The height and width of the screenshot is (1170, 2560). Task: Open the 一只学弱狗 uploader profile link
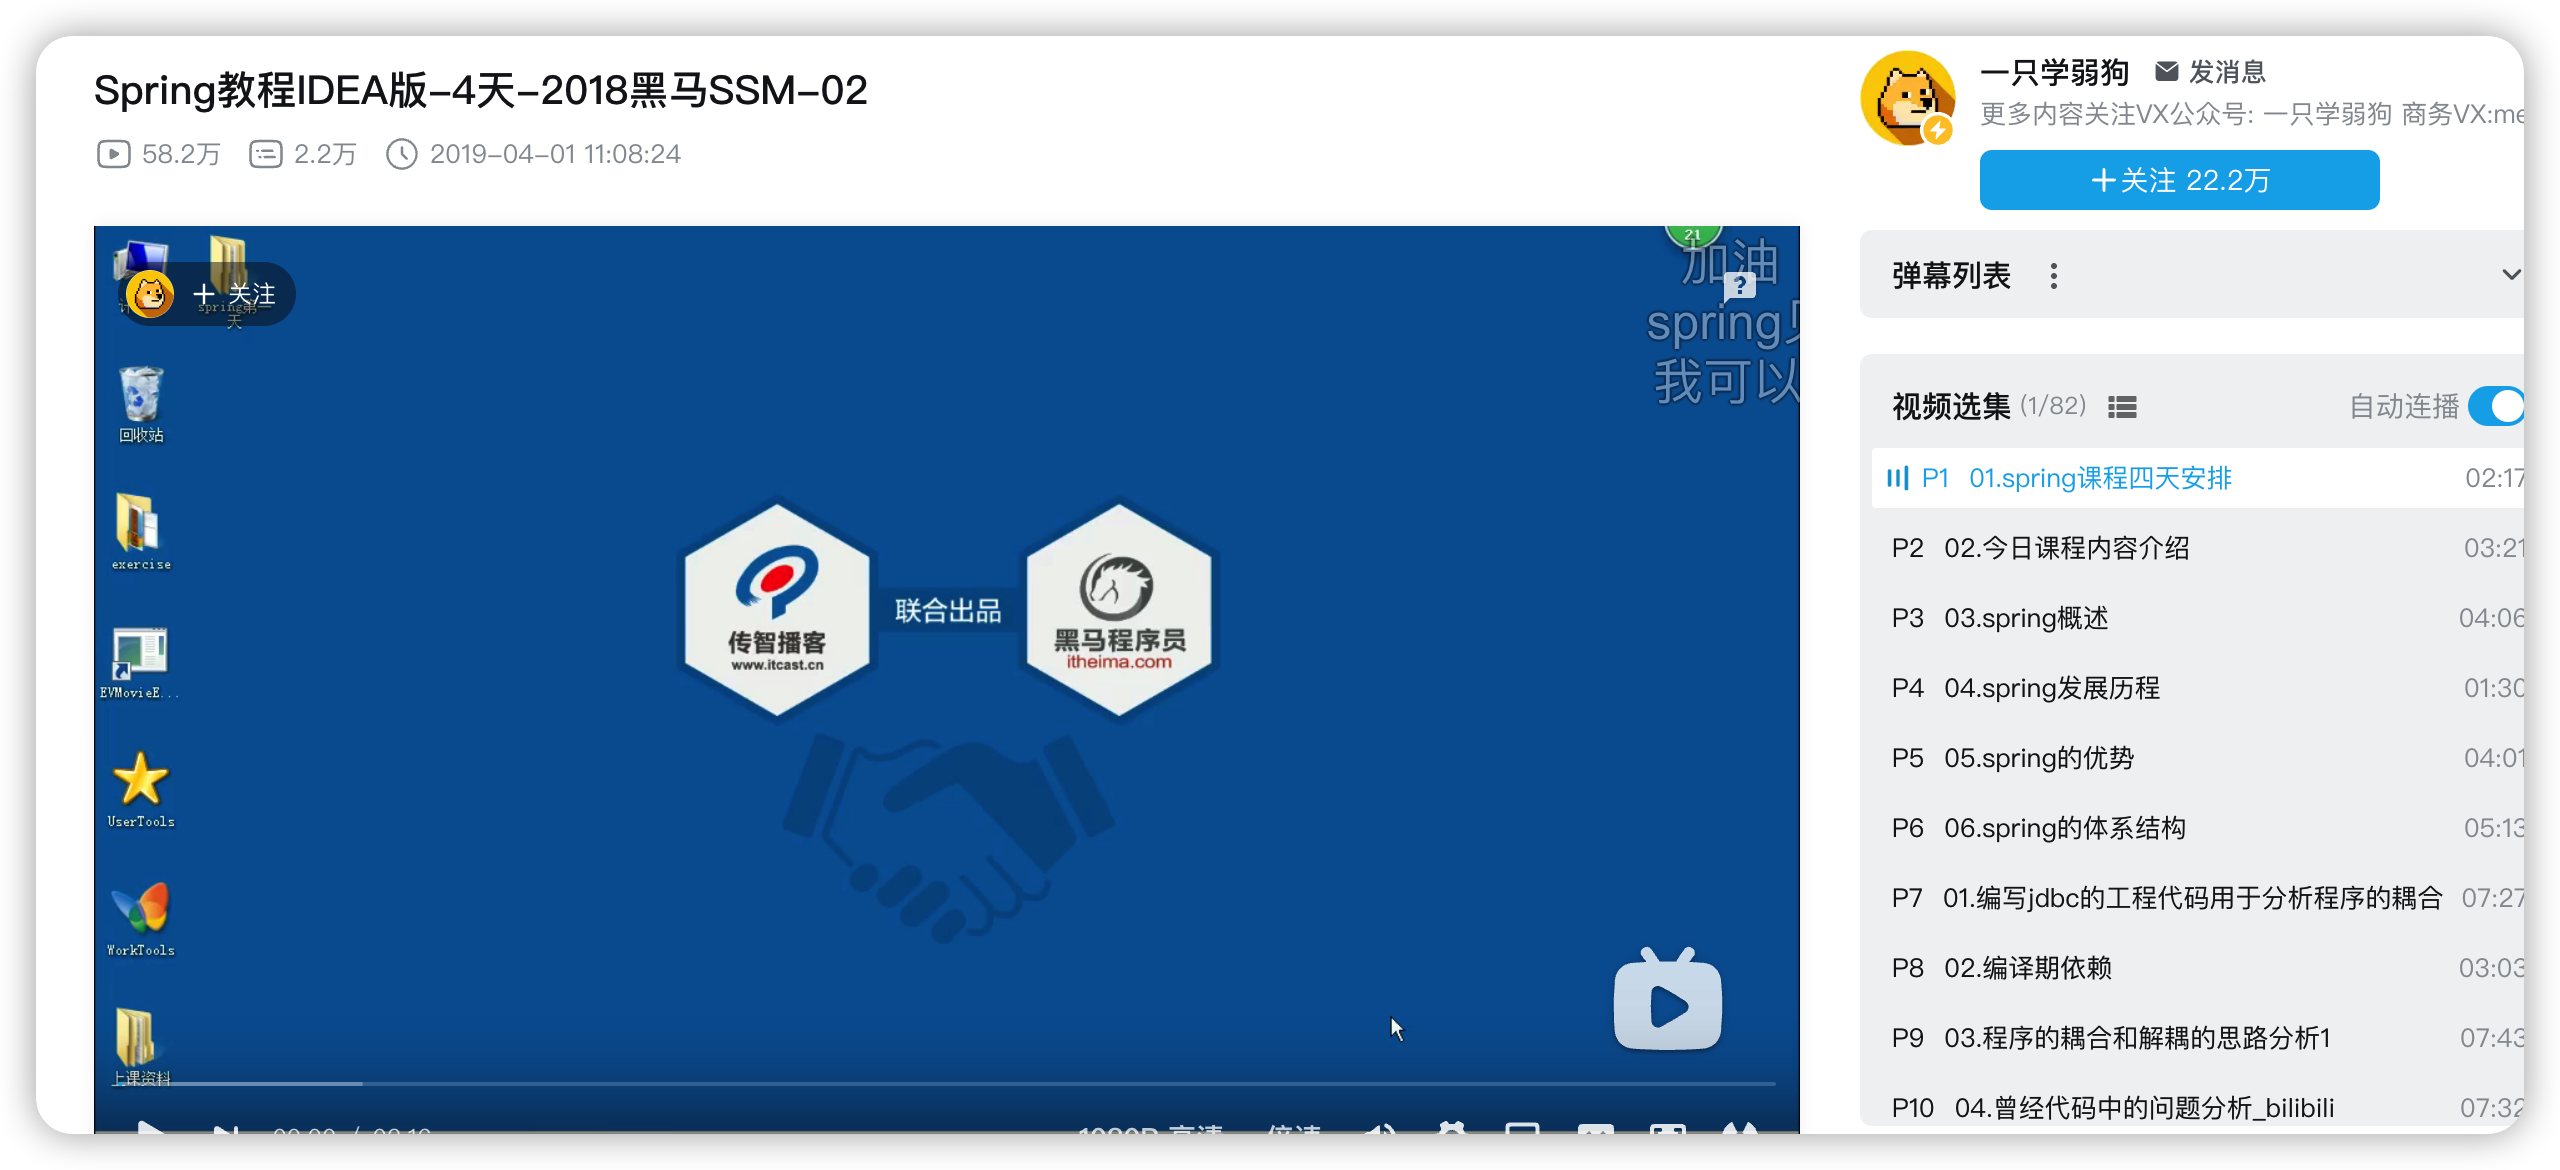[2054, 72]
